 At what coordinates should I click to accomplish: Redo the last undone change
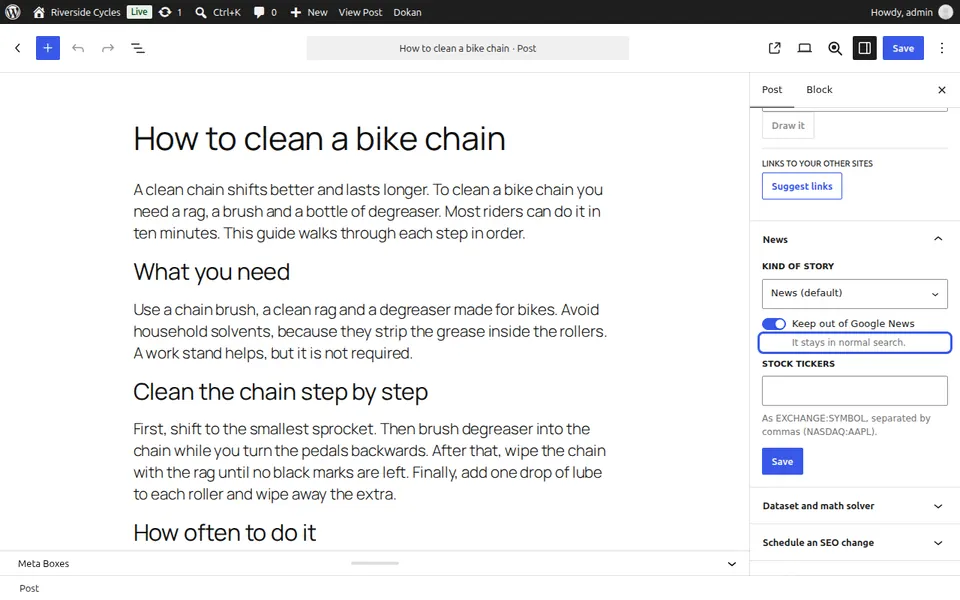point(108,48)
